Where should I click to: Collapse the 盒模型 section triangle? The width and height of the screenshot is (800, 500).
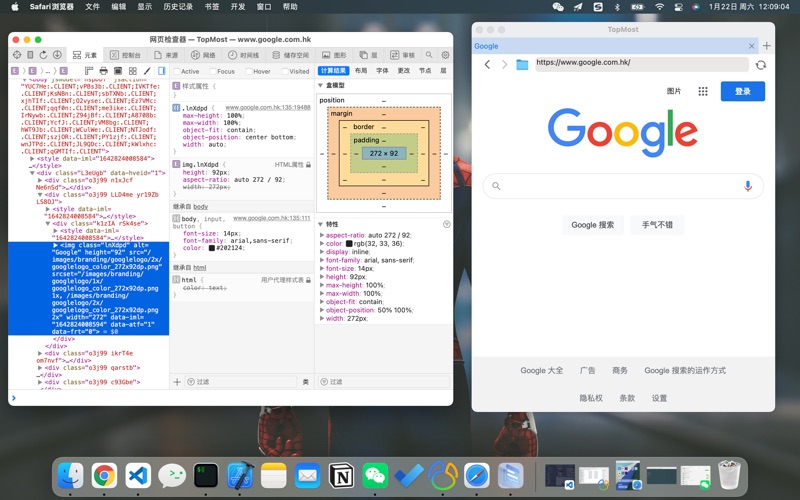tap(322, 86)
